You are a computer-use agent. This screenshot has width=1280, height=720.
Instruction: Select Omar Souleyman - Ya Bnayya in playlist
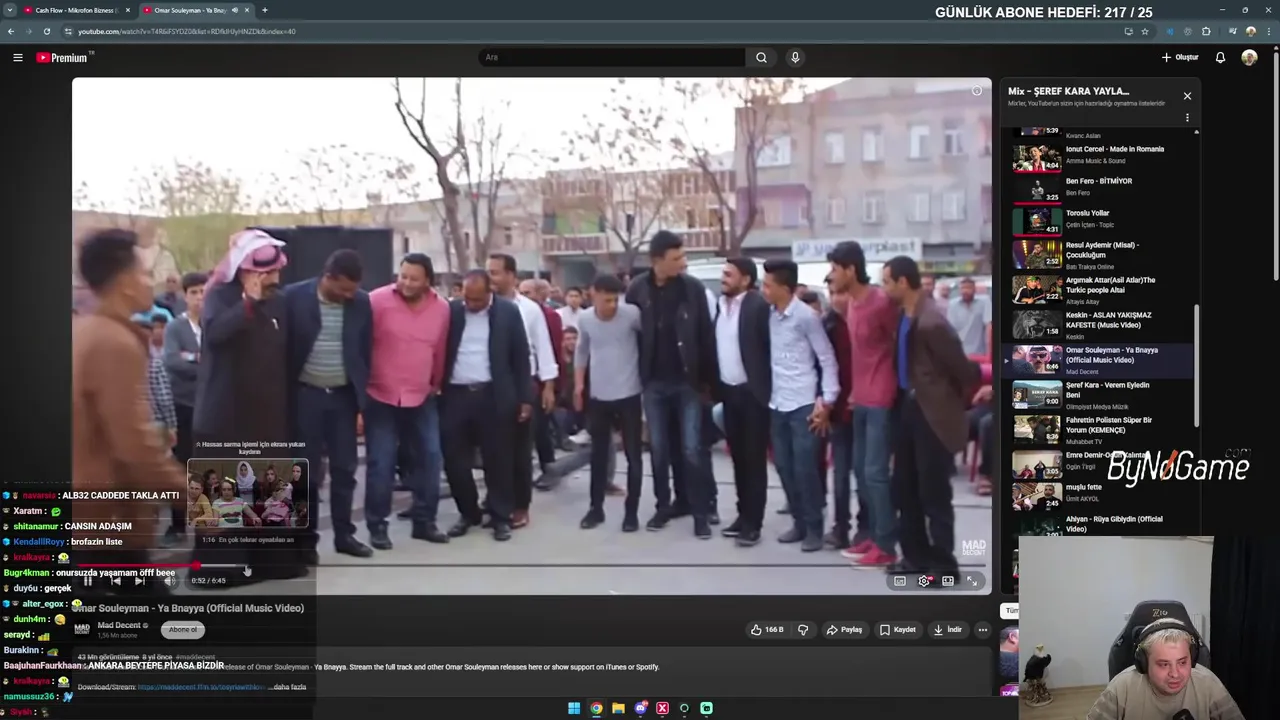click(1099, 360)
